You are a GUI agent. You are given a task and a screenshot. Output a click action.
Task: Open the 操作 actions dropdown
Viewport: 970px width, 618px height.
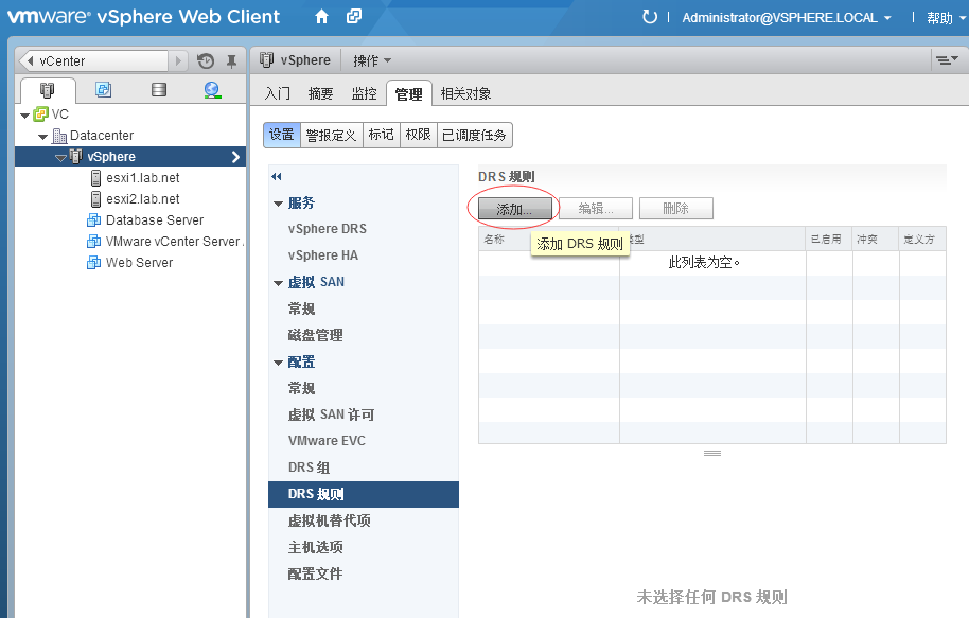coord(372,61)
